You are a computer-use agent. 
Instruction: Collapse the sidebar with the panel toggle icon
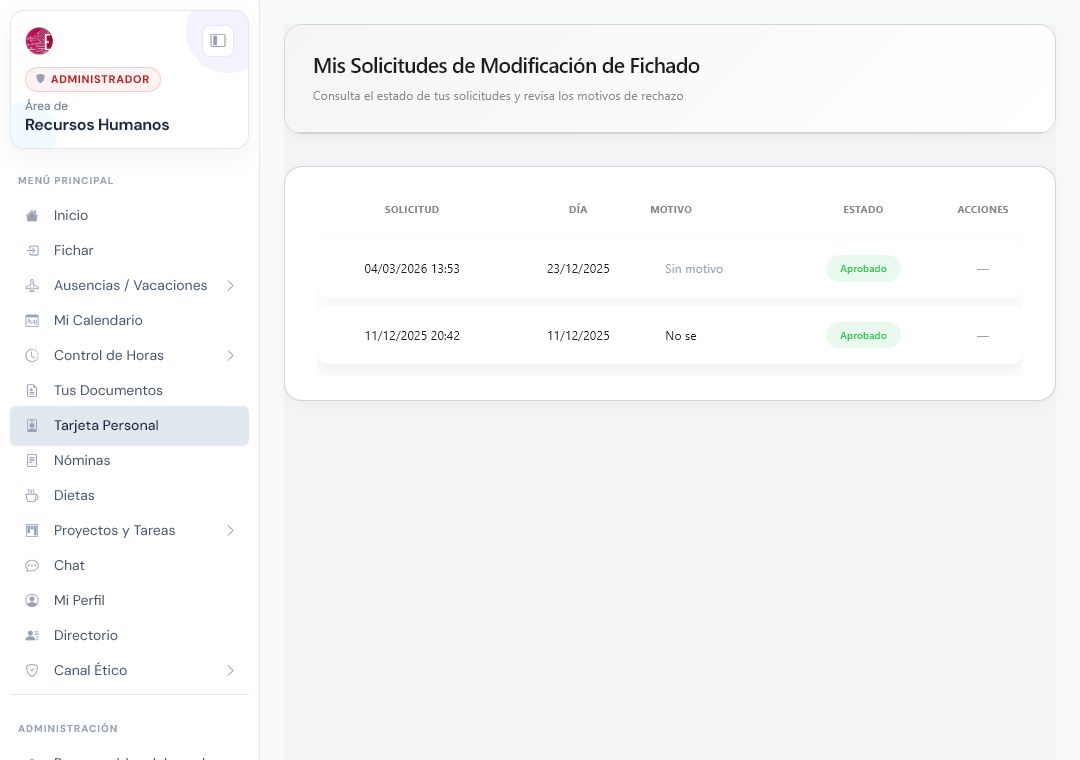click(218, 41)
